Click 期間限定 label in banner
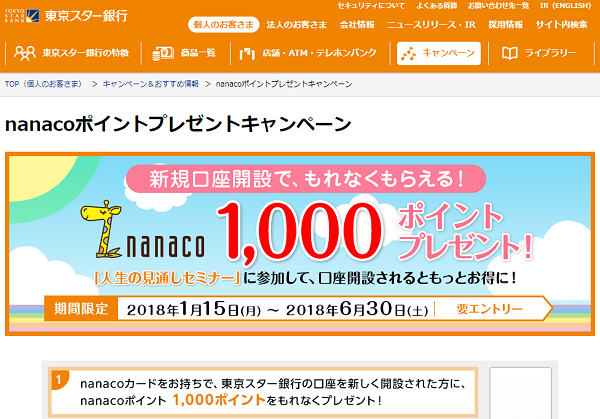 pyautogui.click(x=81, y=308)
